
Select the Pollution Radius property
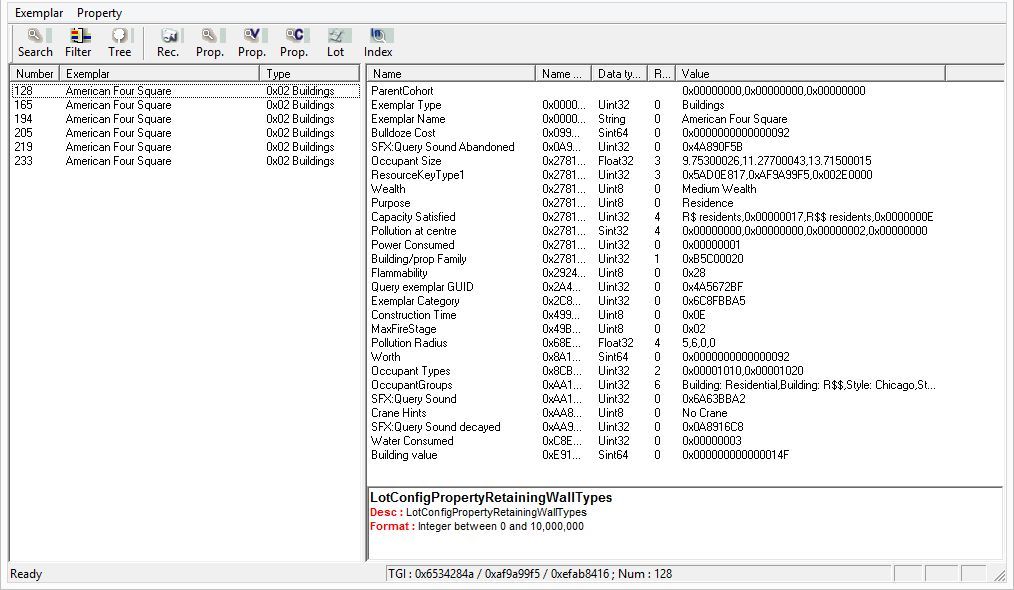pos(409,344)
